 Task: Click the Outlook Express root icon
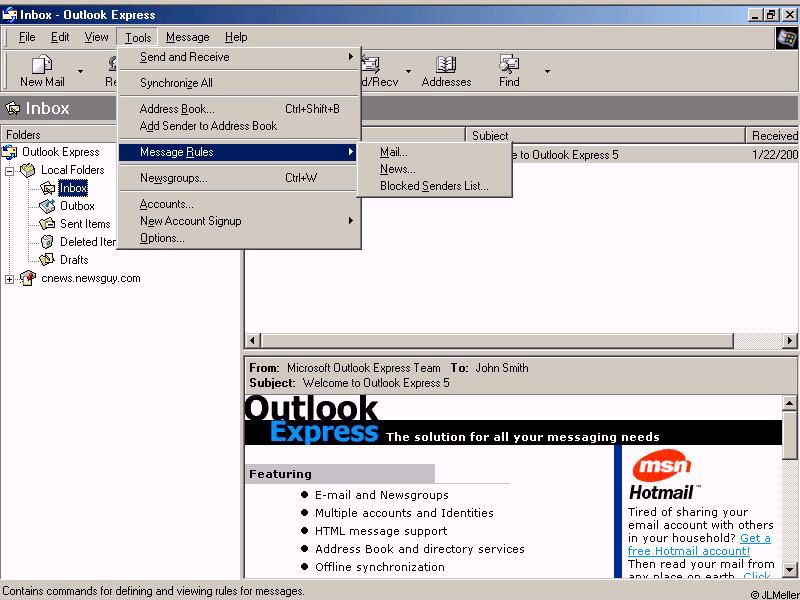(10, 152)
